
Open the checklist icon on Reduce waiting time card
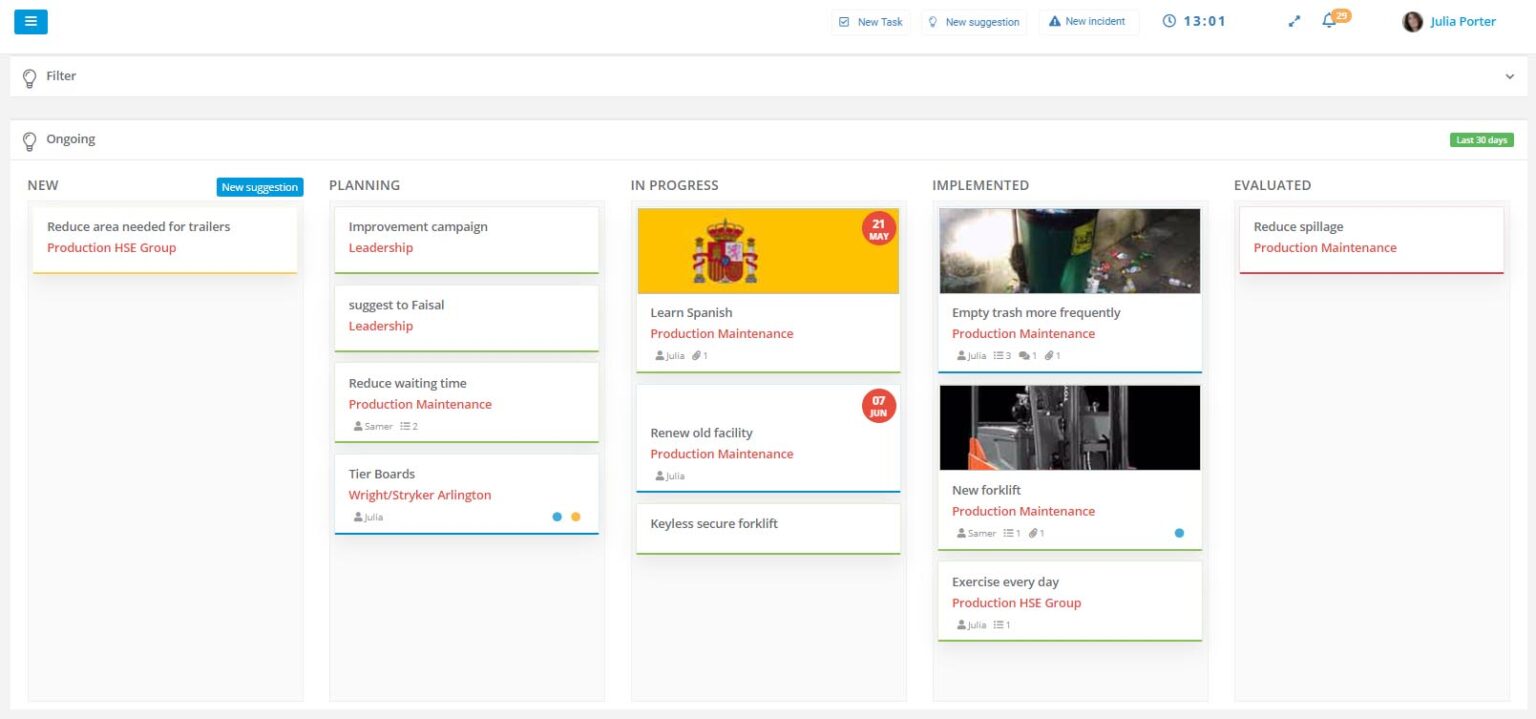coord(405,426)
